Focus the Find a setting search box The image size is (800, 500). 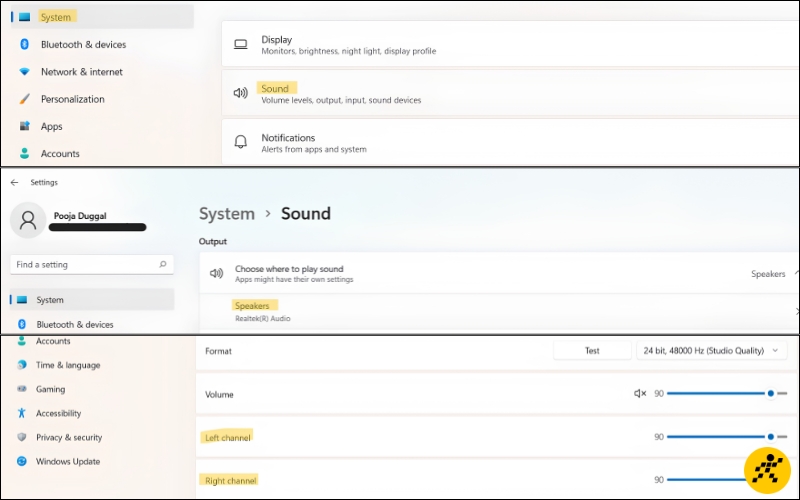click(x=92, y=264)
